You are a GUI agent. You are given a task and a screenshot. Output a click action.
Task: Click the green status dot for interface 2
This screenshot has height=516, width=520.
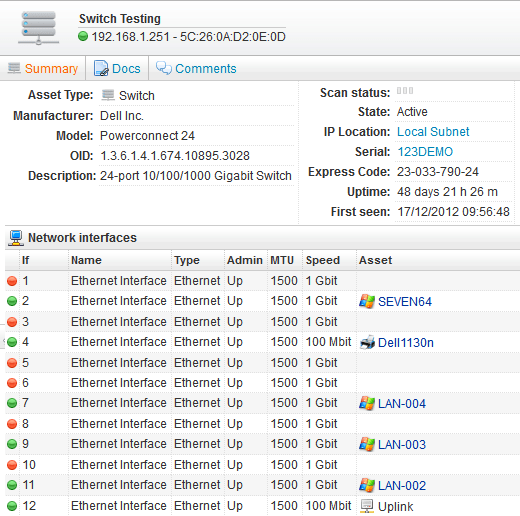pyautogui.click(x=12, y=301)
